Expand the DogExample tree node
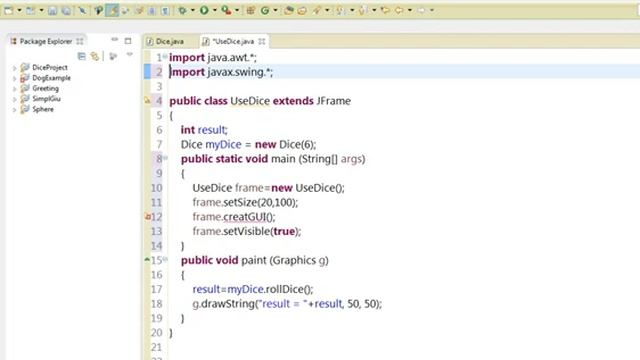 15,78
